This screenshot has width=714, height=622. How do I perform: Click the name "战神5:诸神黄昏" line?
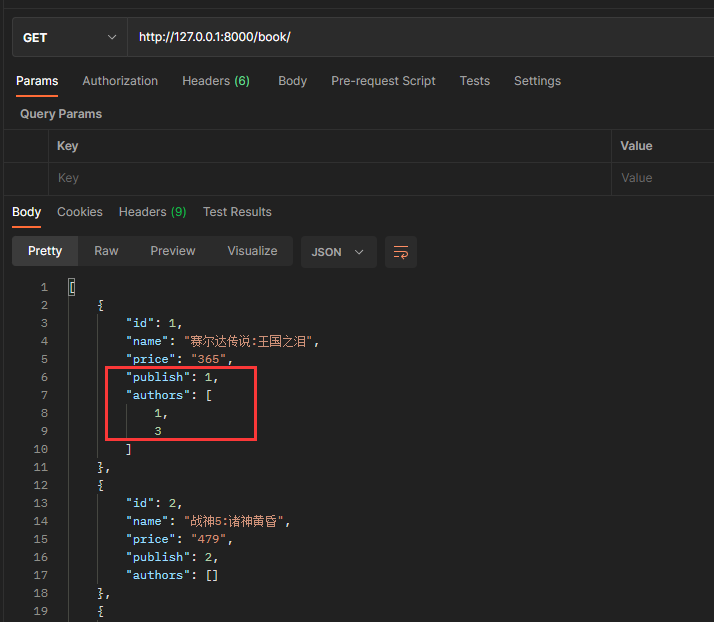pos(209,521)
